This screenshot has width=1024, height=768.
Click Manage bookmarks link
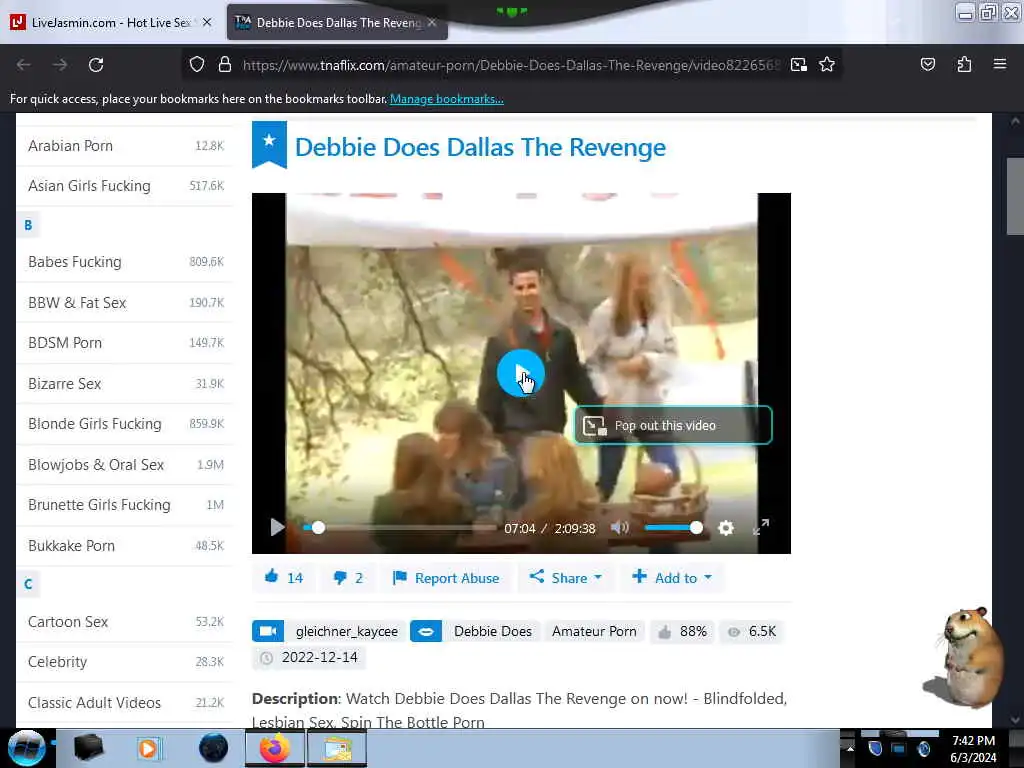(447, 99)
